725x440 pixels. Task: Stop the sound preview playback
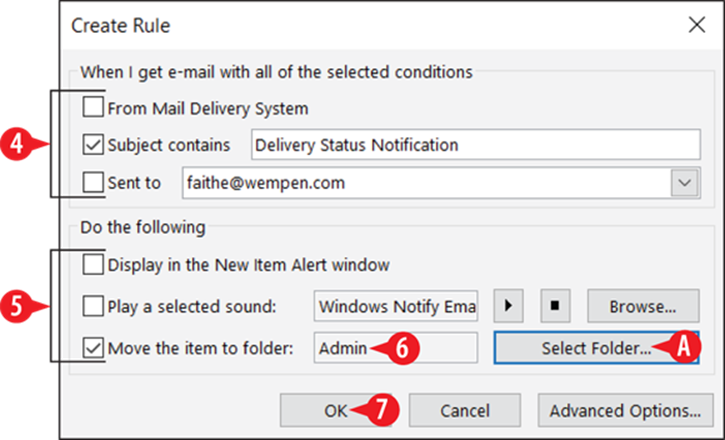tap(555, 306)
